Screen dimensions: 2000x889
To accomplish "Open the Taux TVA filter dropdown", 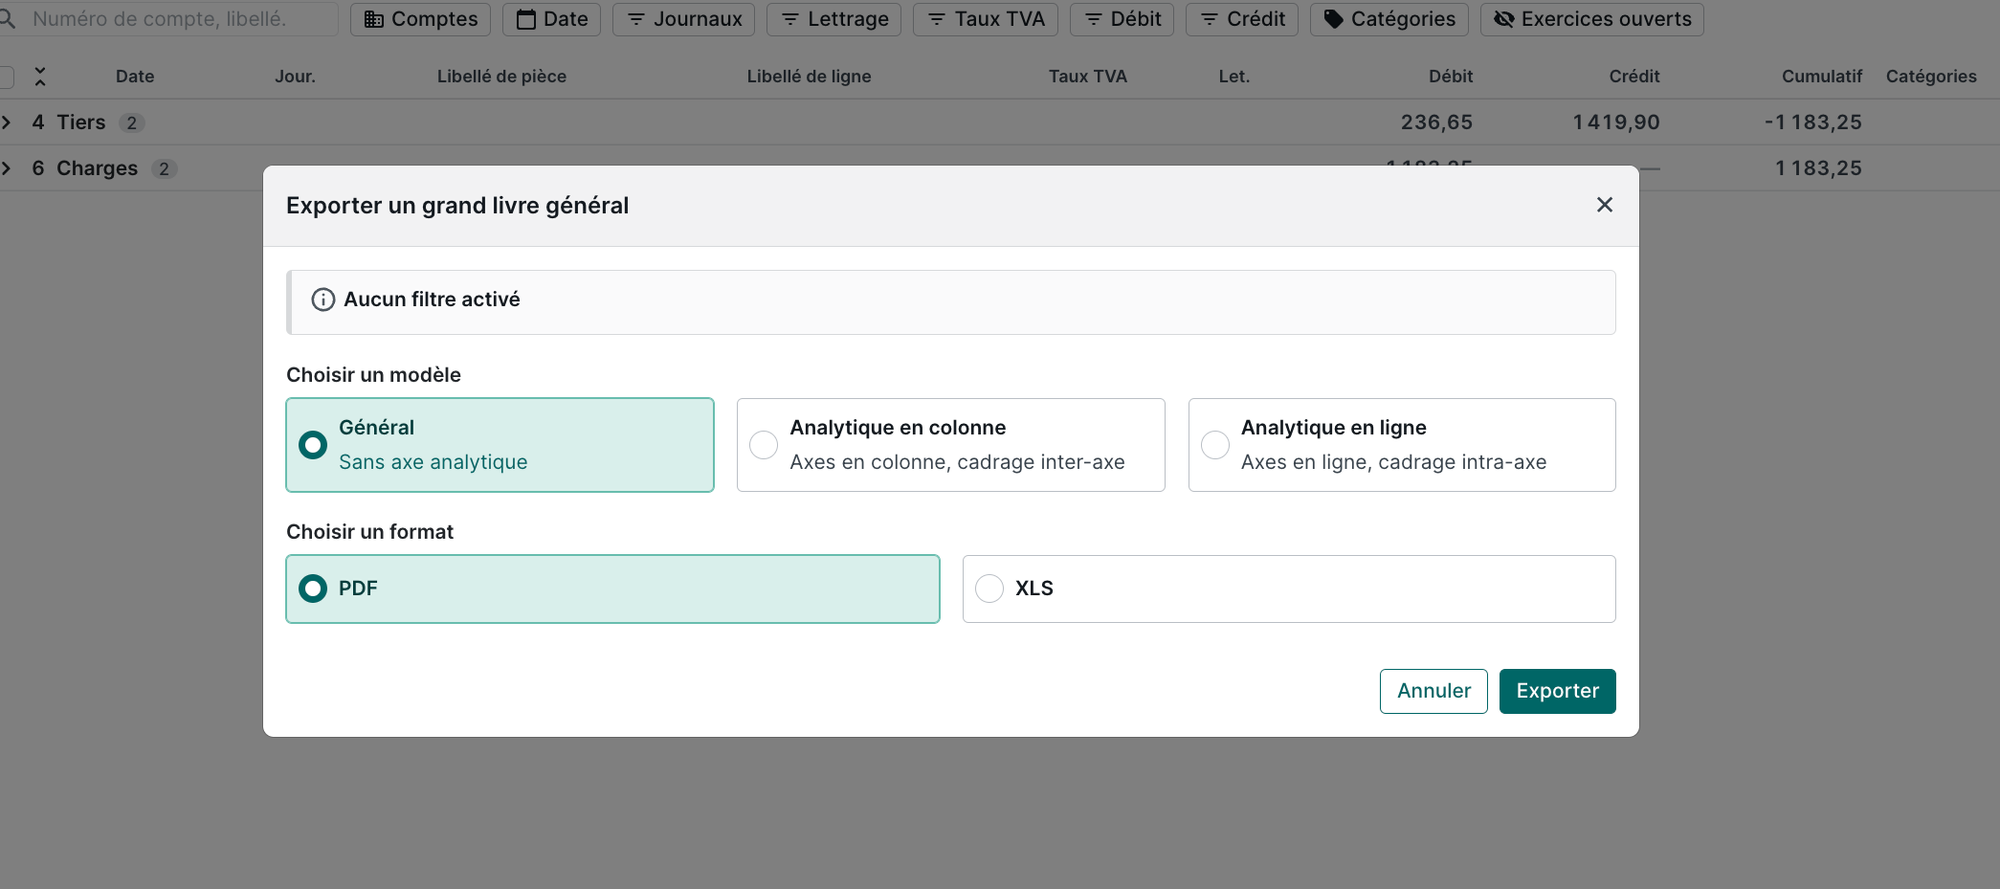I will point(985,19).
